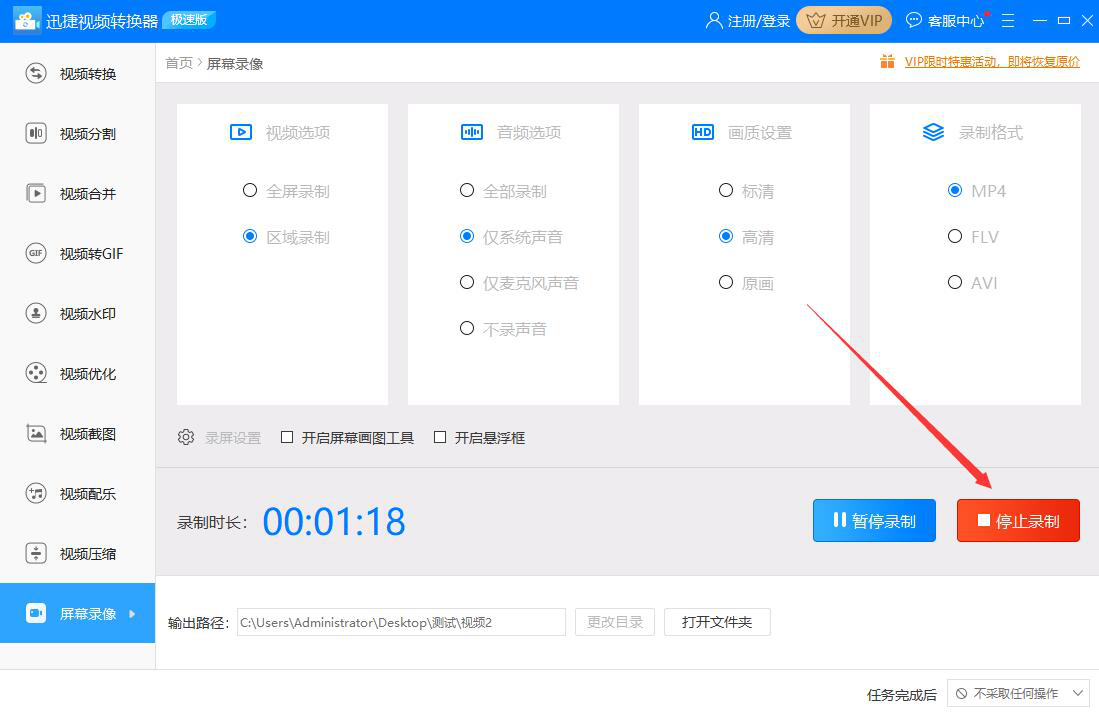Enable 开启悬浮框 checkbox
Viewport: 1099px width, 715px height.
[440, 437]
